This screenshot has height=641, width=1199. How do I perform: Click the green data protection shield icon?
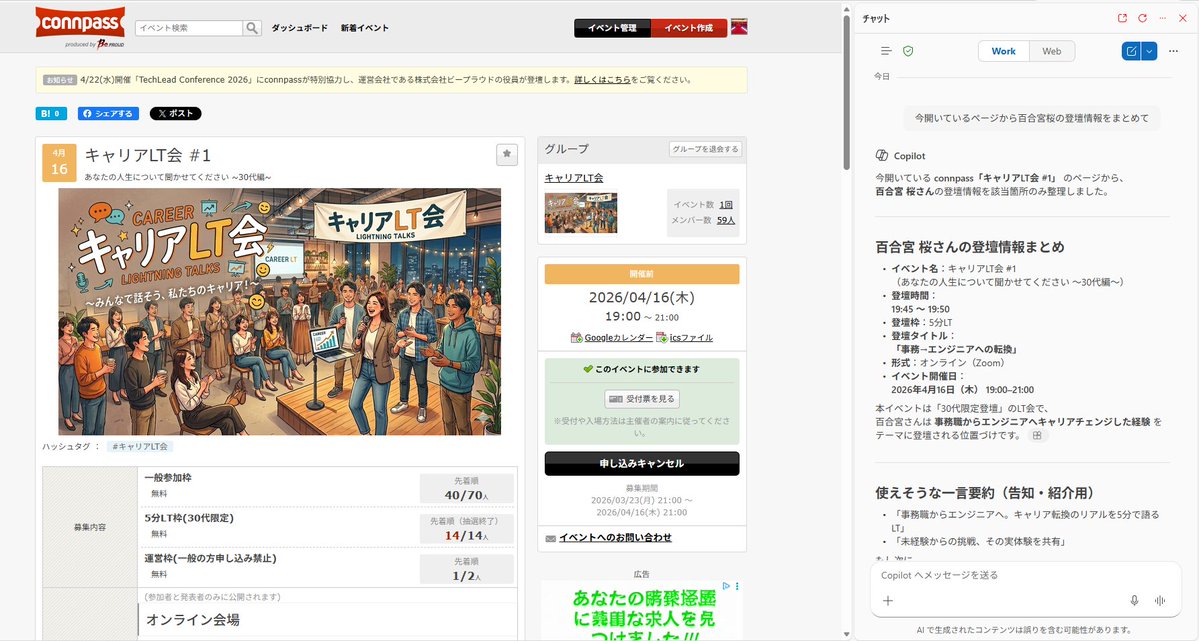[x=908, y=50]
